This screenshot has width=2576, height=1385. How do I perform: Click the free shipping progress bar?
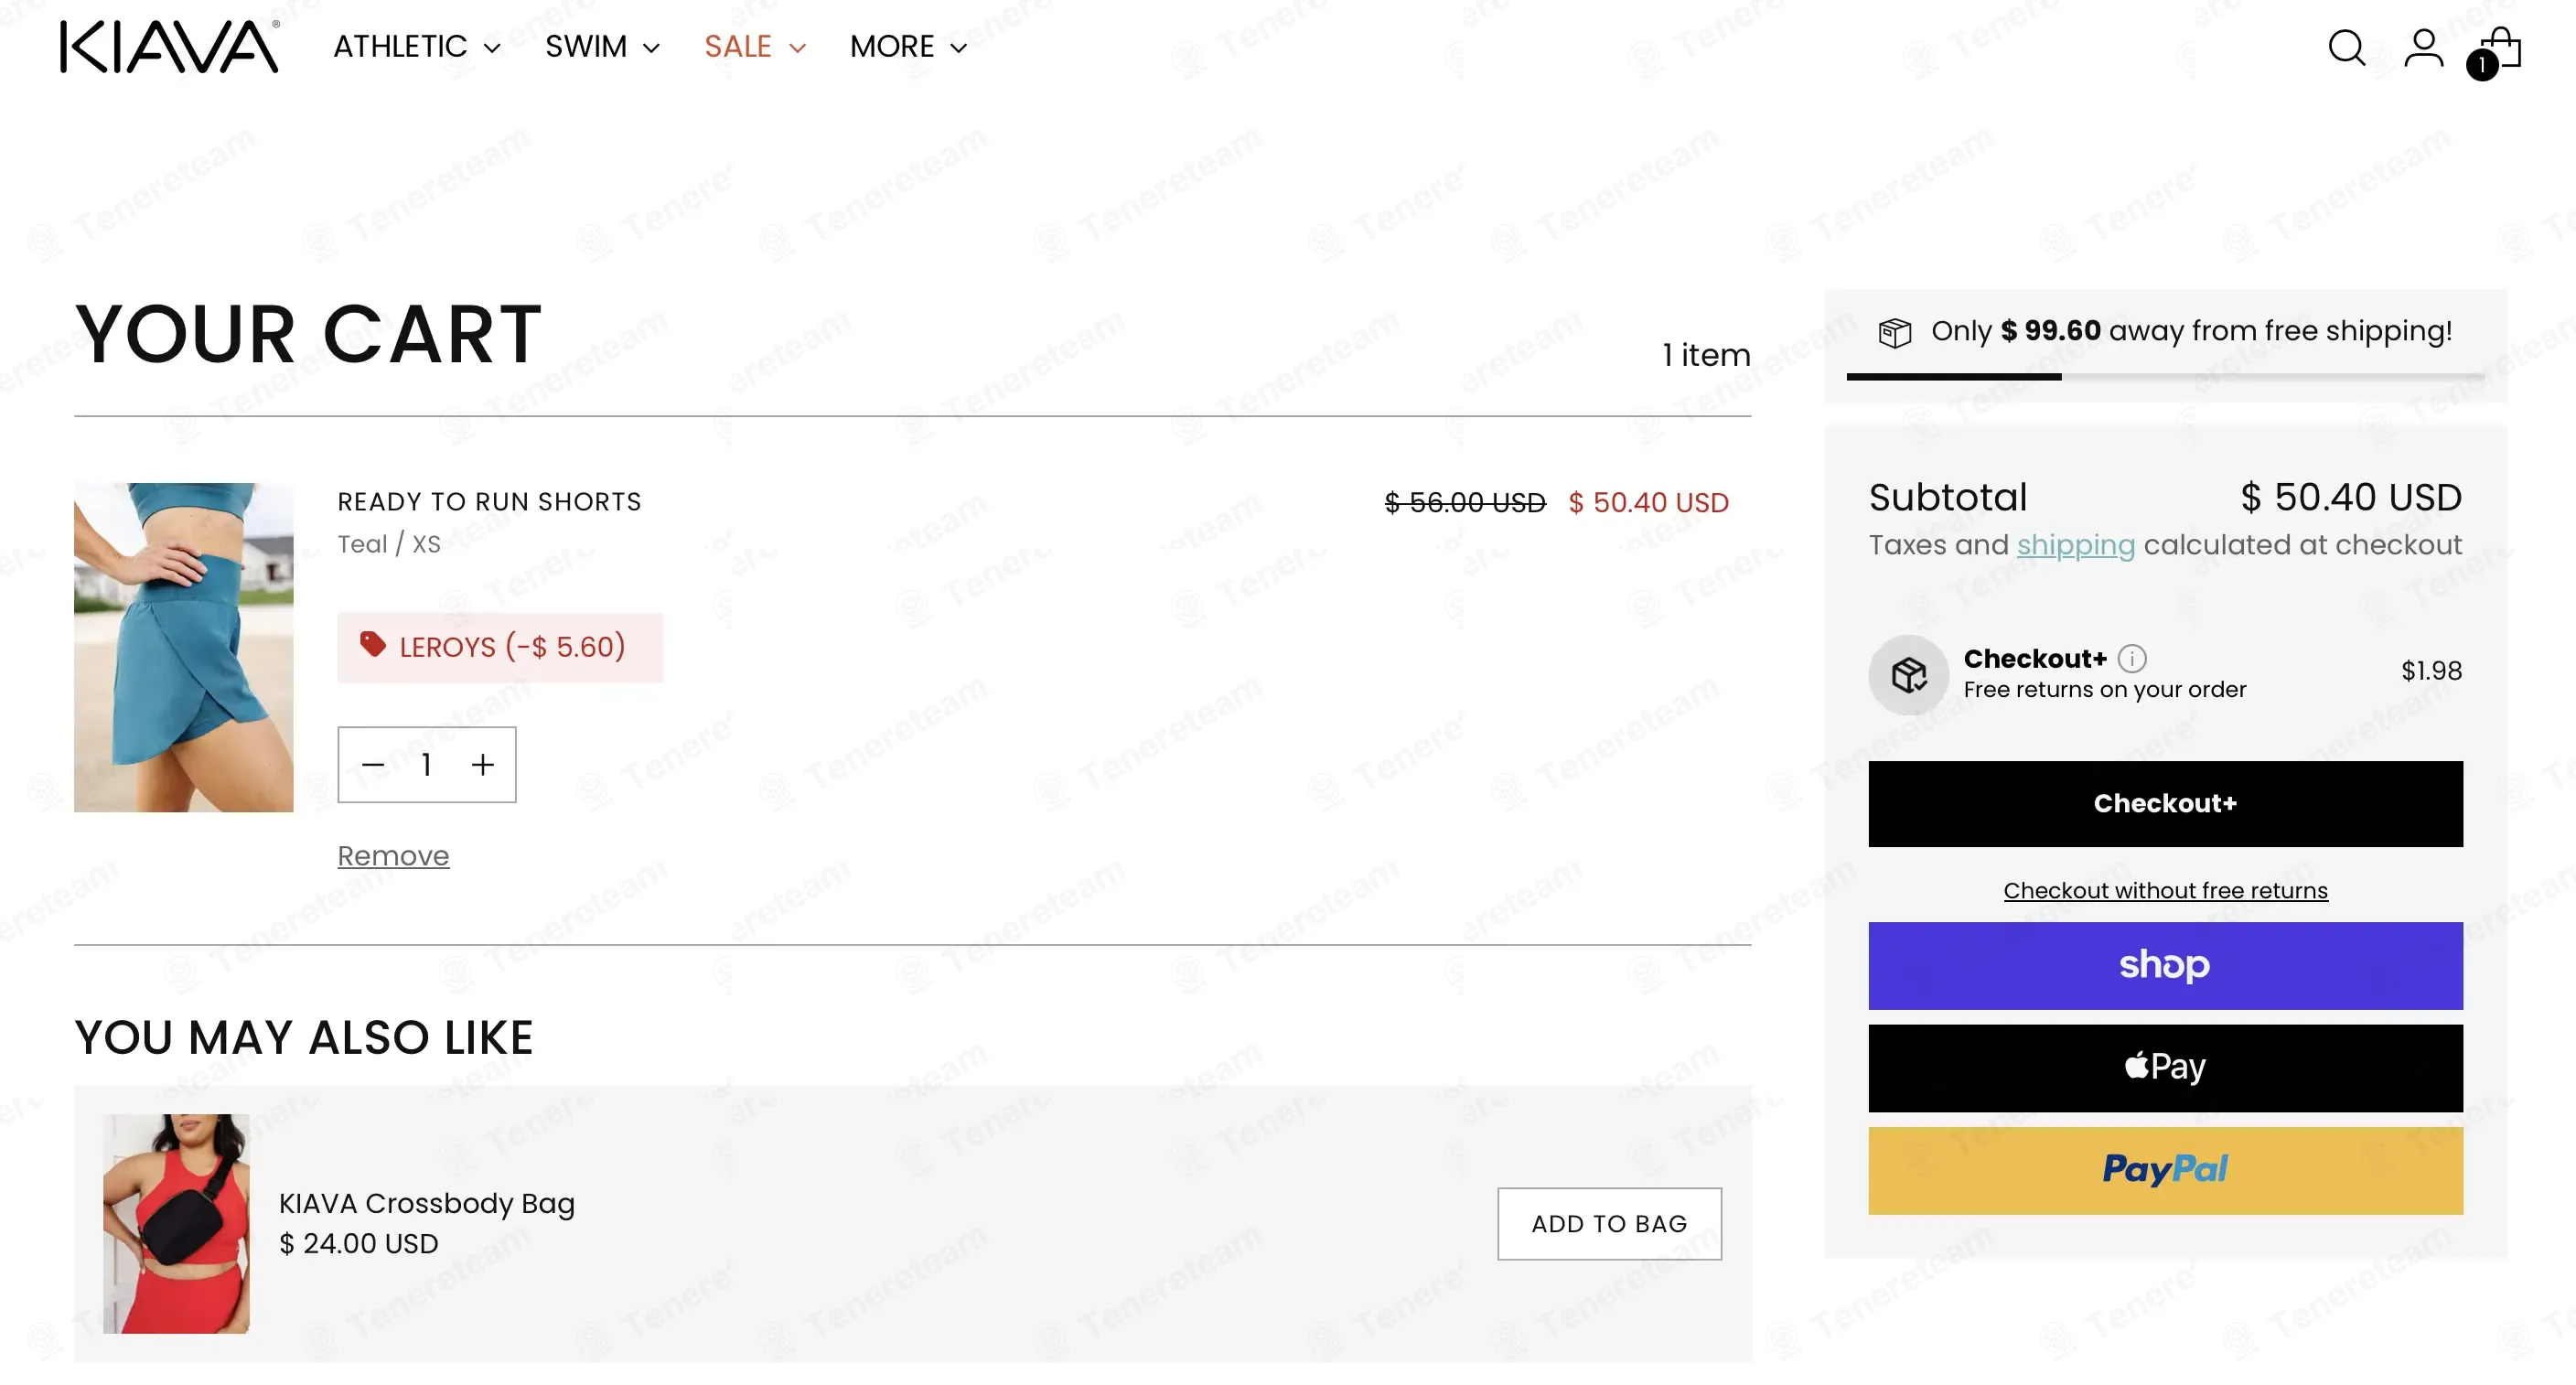(2165, 376)
